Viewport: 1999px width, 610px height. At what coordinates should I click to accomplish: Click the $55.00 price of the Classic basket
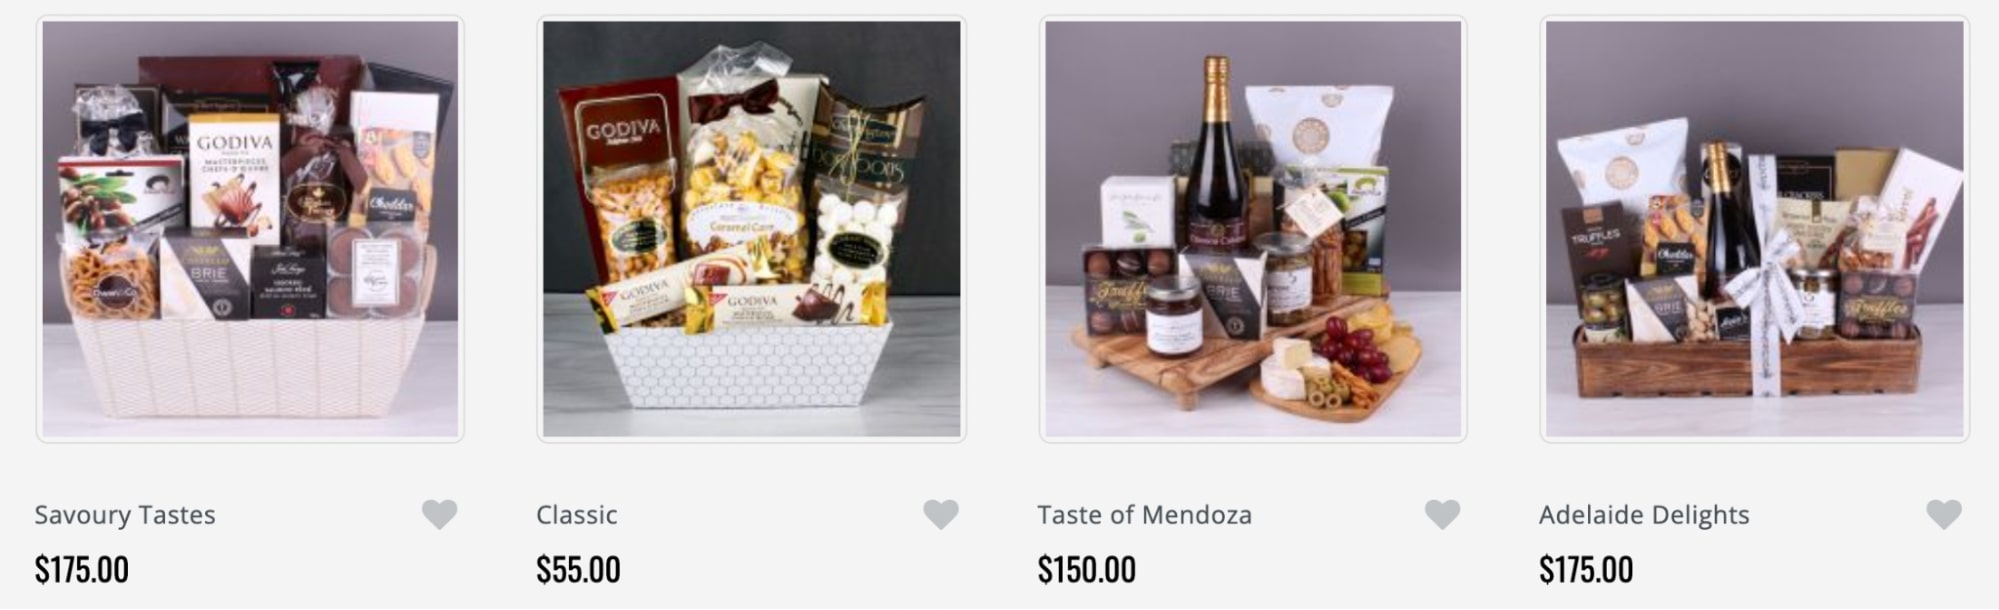[x=578, y=570]
